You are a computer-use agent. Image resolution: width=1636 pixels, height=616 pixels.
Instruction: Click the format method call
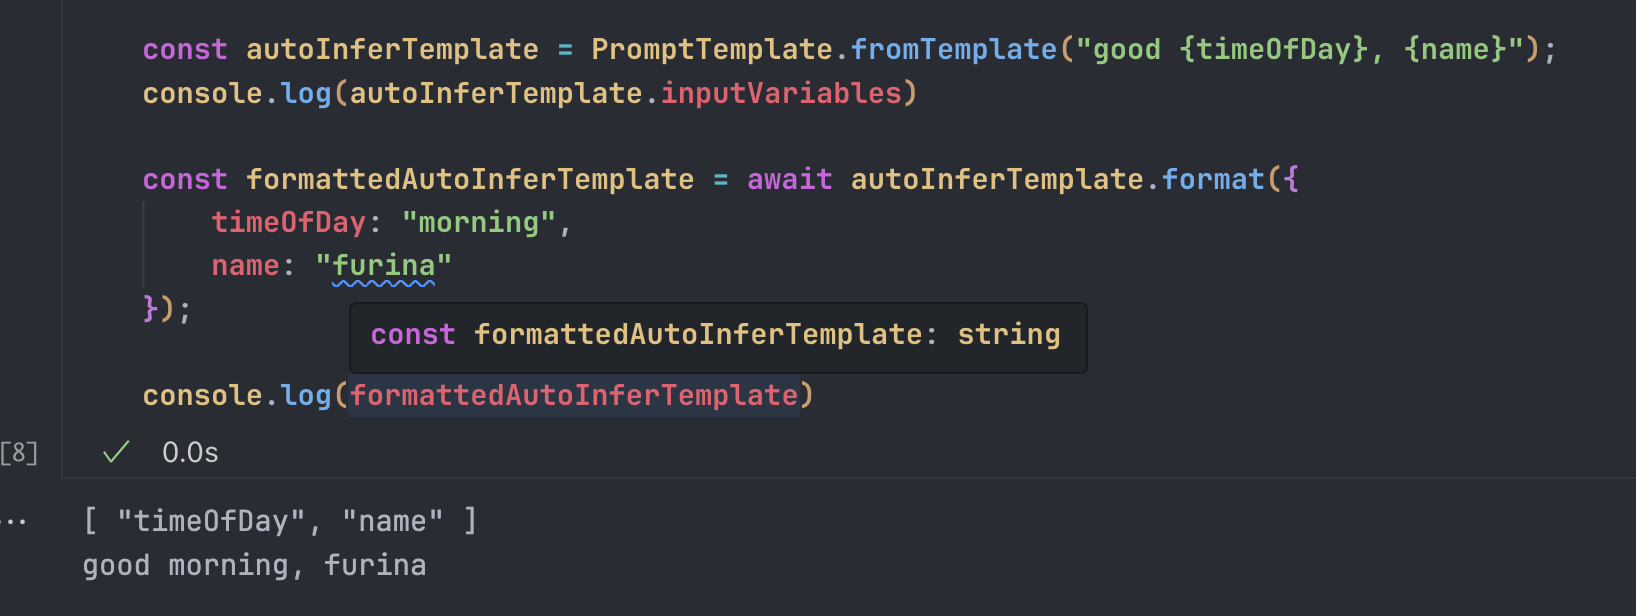[1213, 179]
